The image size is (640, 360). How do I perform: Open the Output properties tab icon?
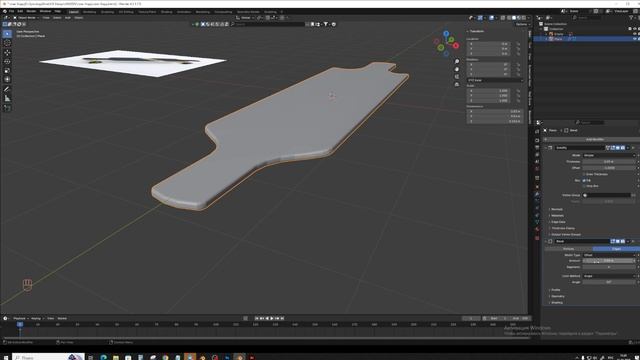pos(537,147)
